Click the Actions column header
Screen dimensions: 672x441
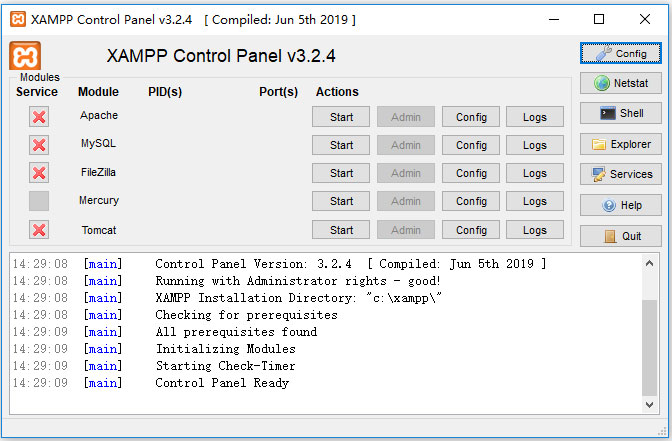[x=337, y=92]
